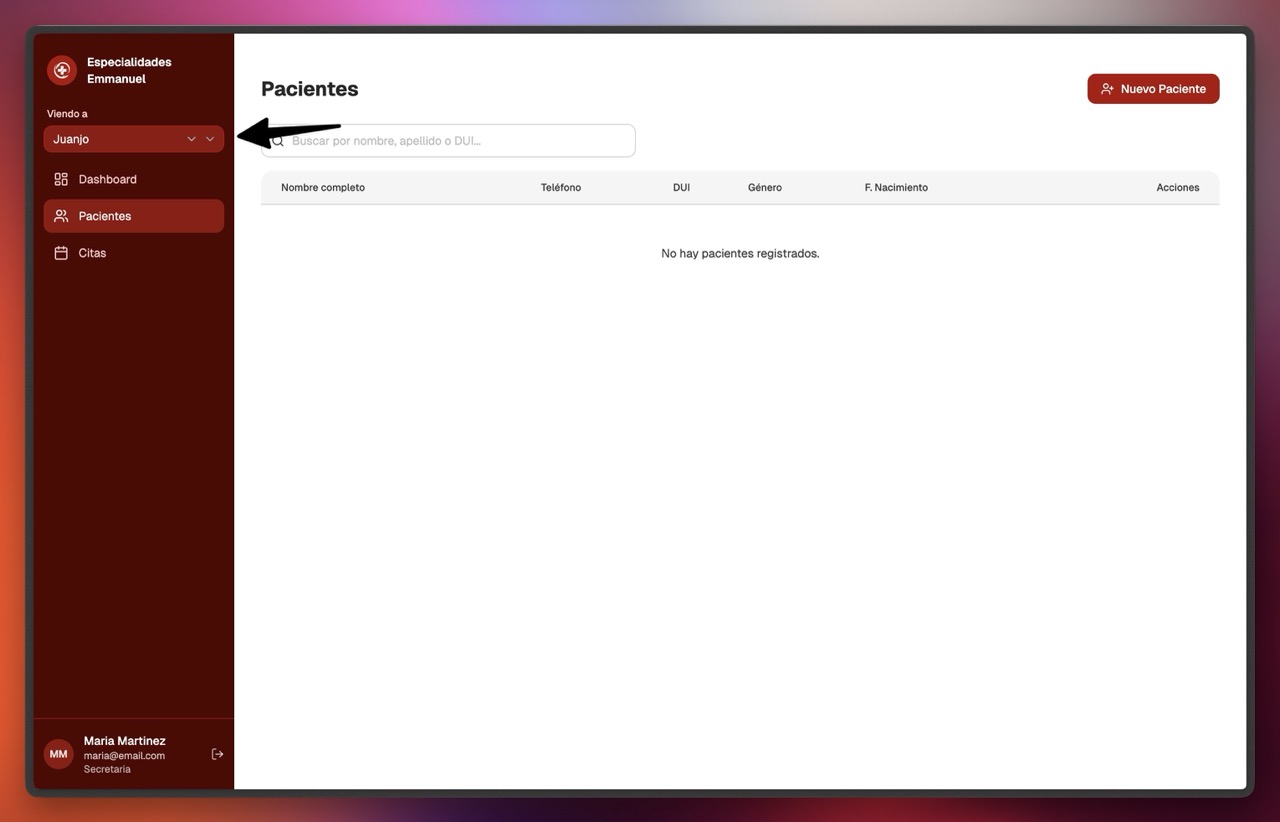
Task: Expand the inner chevron inside the Juanjo selector
Action: [191, 139]
